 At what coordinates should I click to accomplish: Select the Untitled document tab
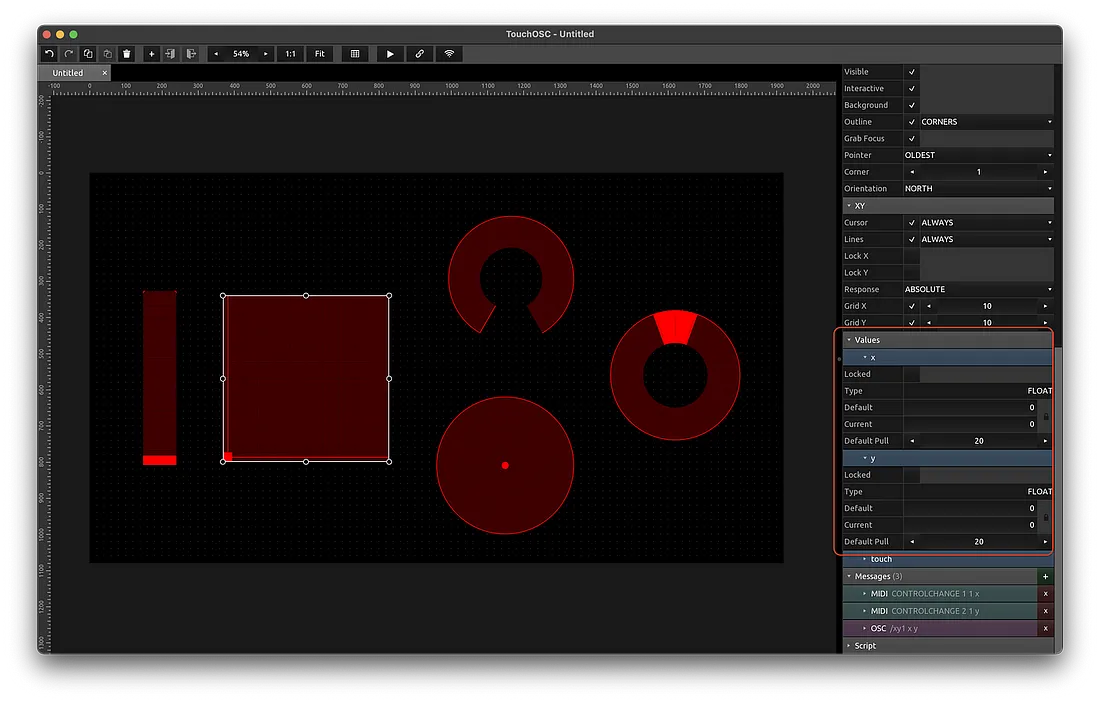pyautogui.click(x=68, y=73)
